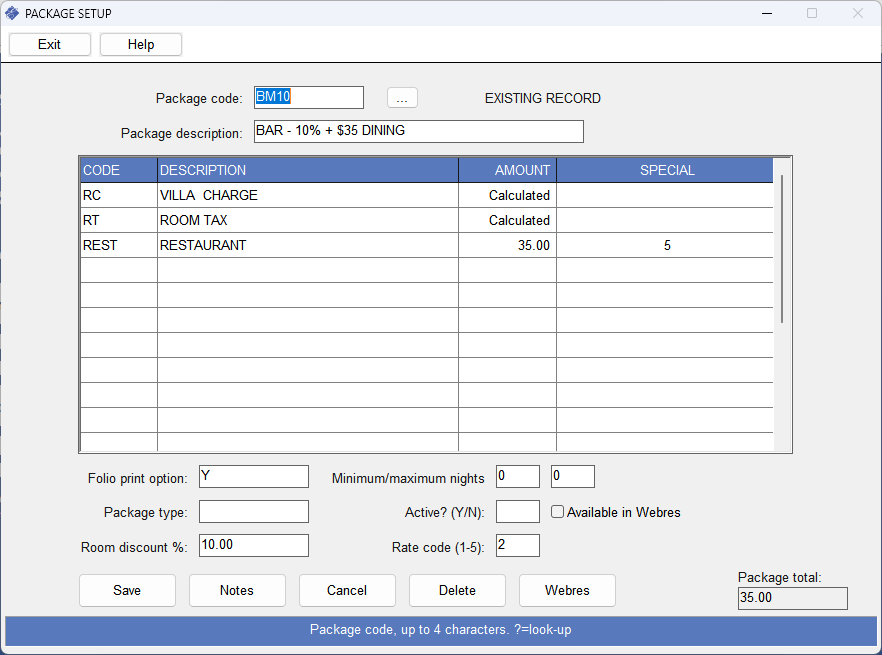Click into the Package description field
Image resolution: width=882 pixels, height=655 pixels.
417,131
